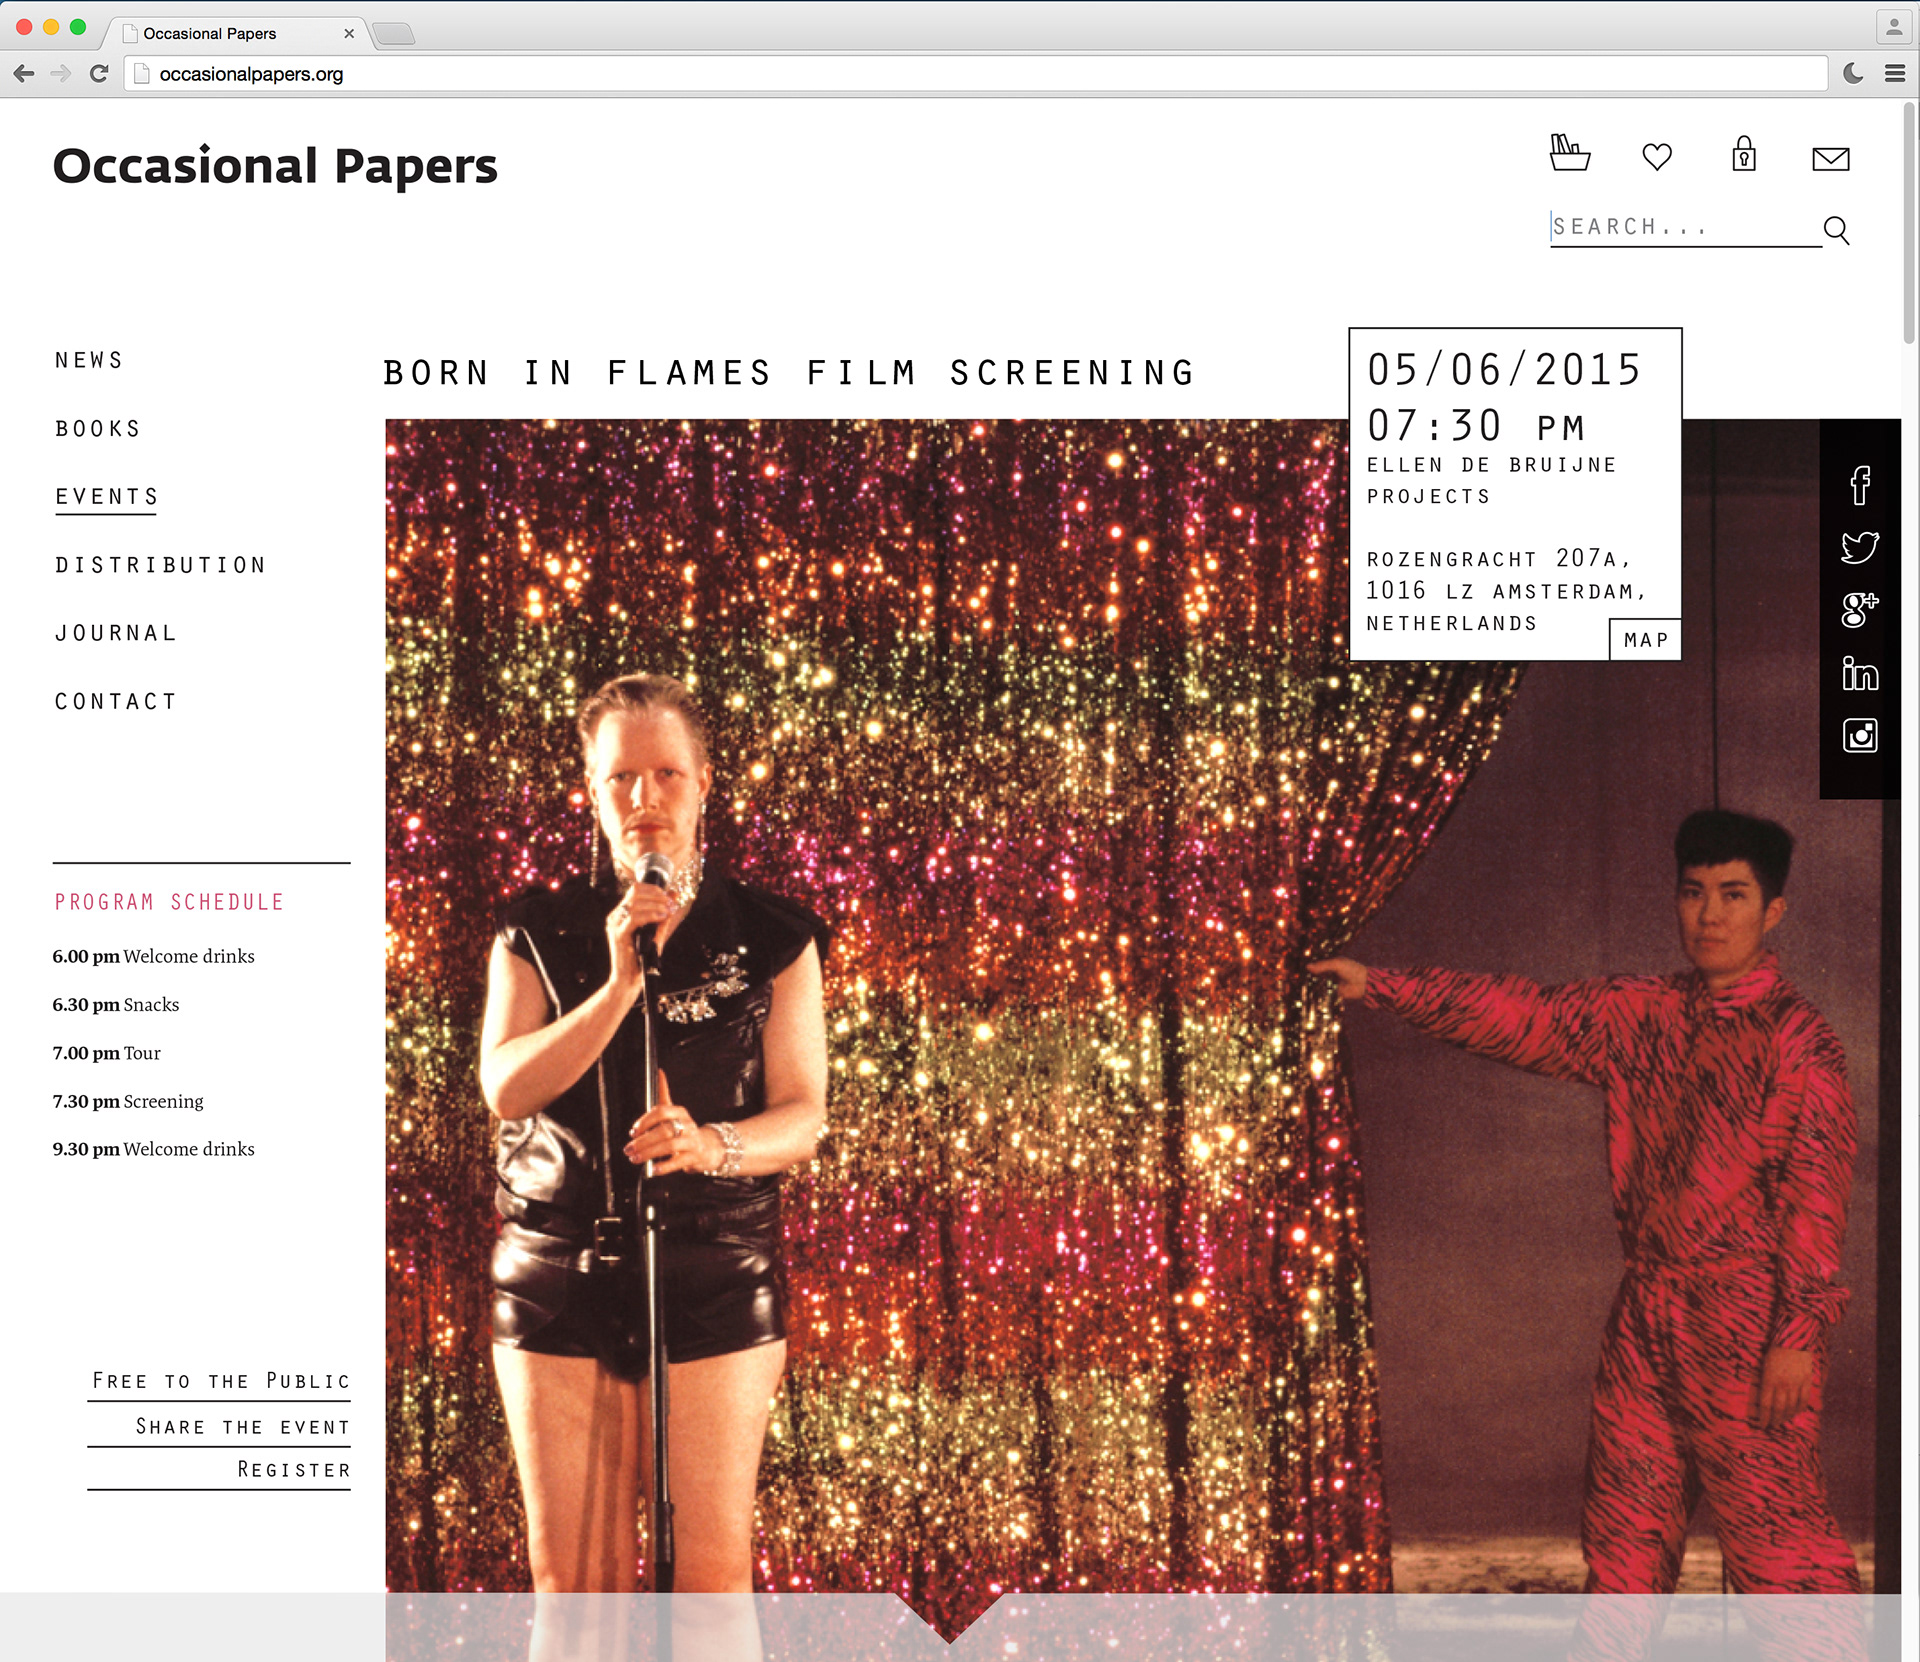Click the Instagram camera icon
The height and width of the screenshot is (1662, 1920).
coord(1860,736)
